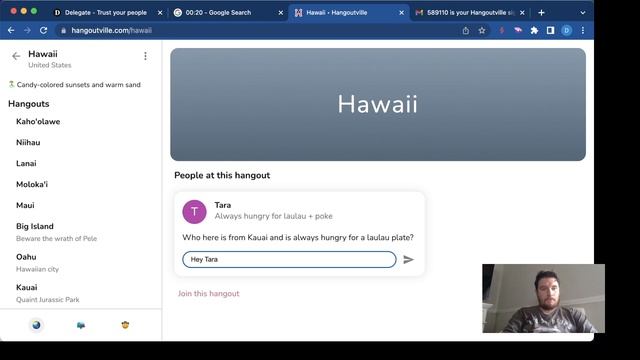Click Join this hangout link
The width and height of the screenshot is (640, 360).
[209, 293]
